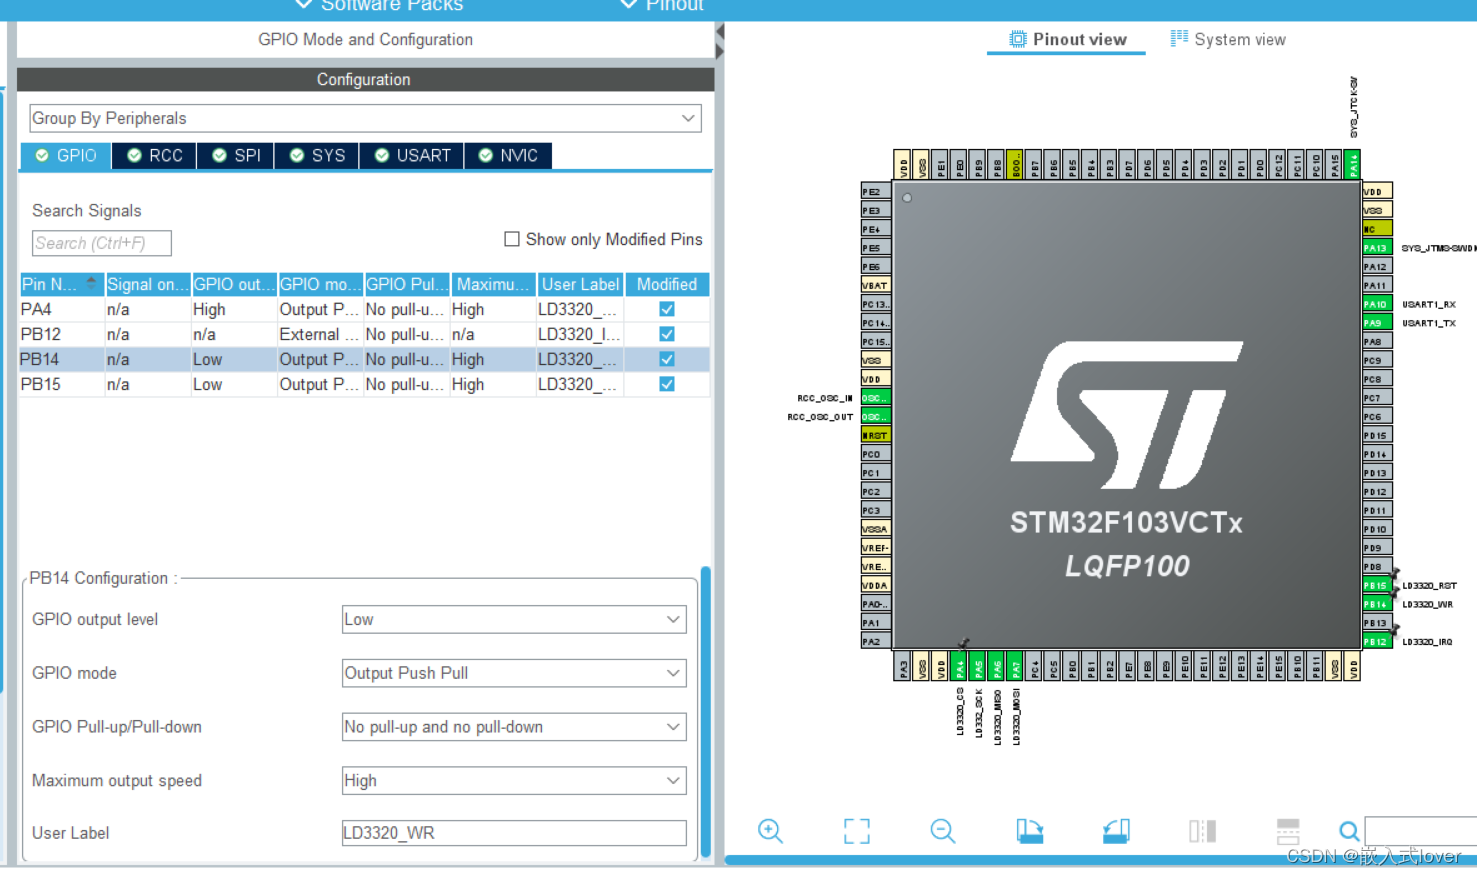1477x876 pixels.
Task: Select green pin PA10 on chip
Action: pyautogui.click(x=1377, y=304)
